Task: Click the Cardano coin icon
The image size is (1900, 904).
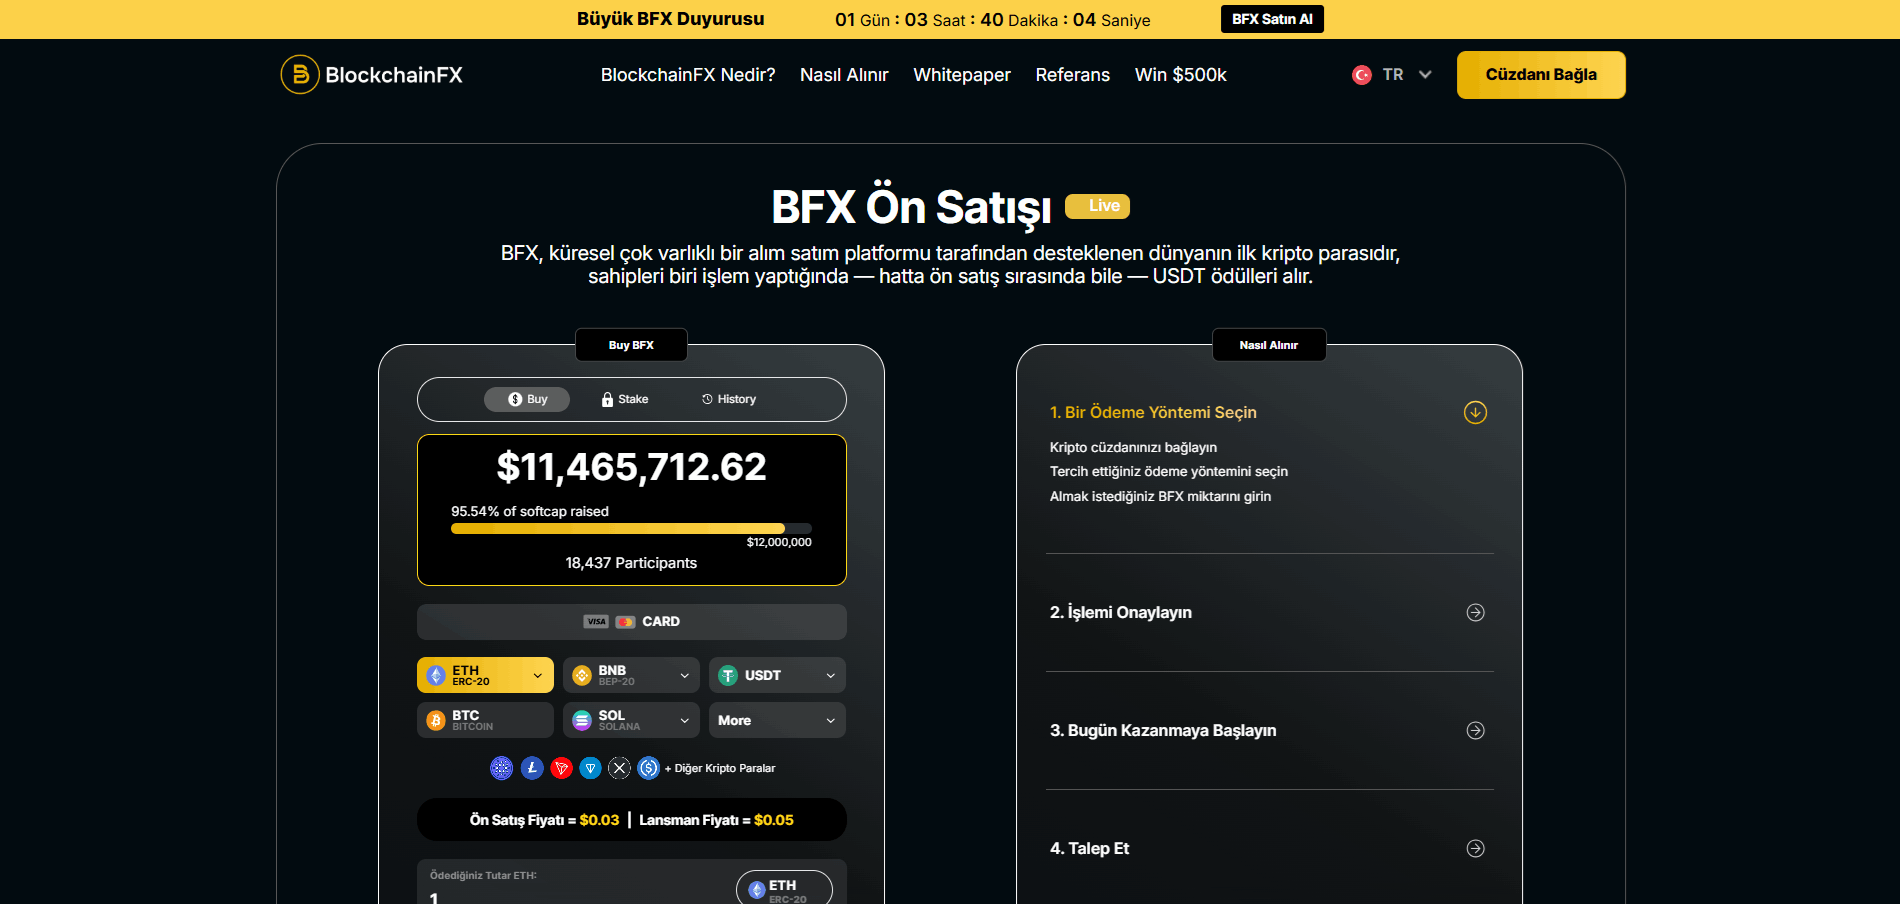Action: coord(501,768)
